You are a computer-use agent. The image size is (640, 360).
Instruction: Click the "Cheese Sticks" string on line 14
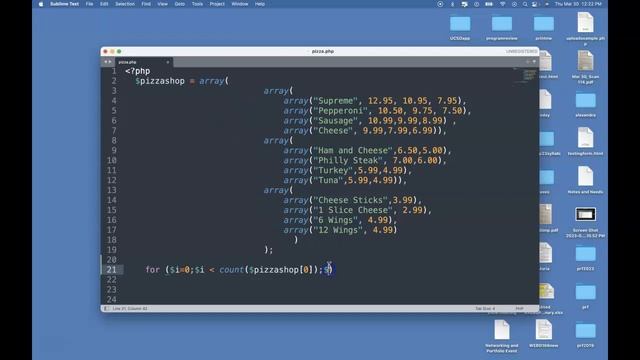(350, 200)
